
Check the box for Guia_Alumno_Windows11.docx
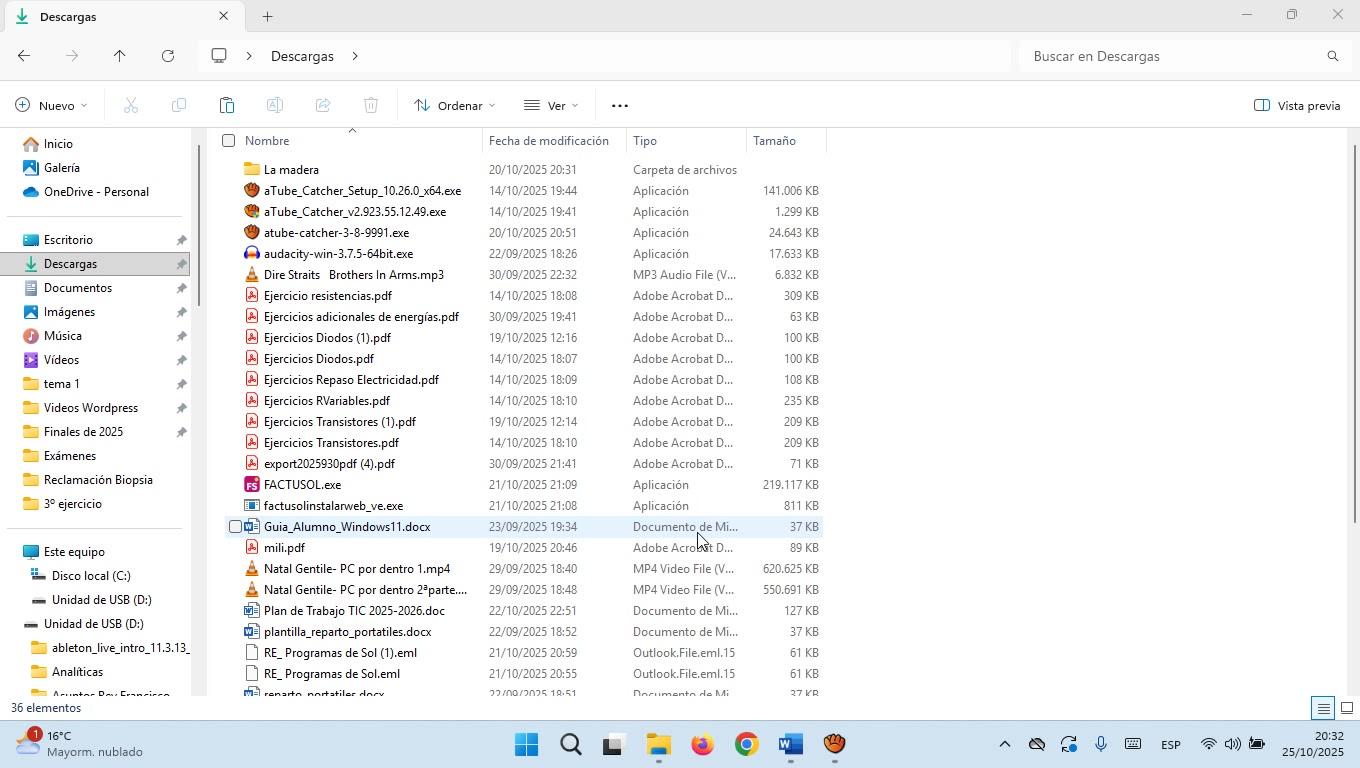tap(235, 527)
